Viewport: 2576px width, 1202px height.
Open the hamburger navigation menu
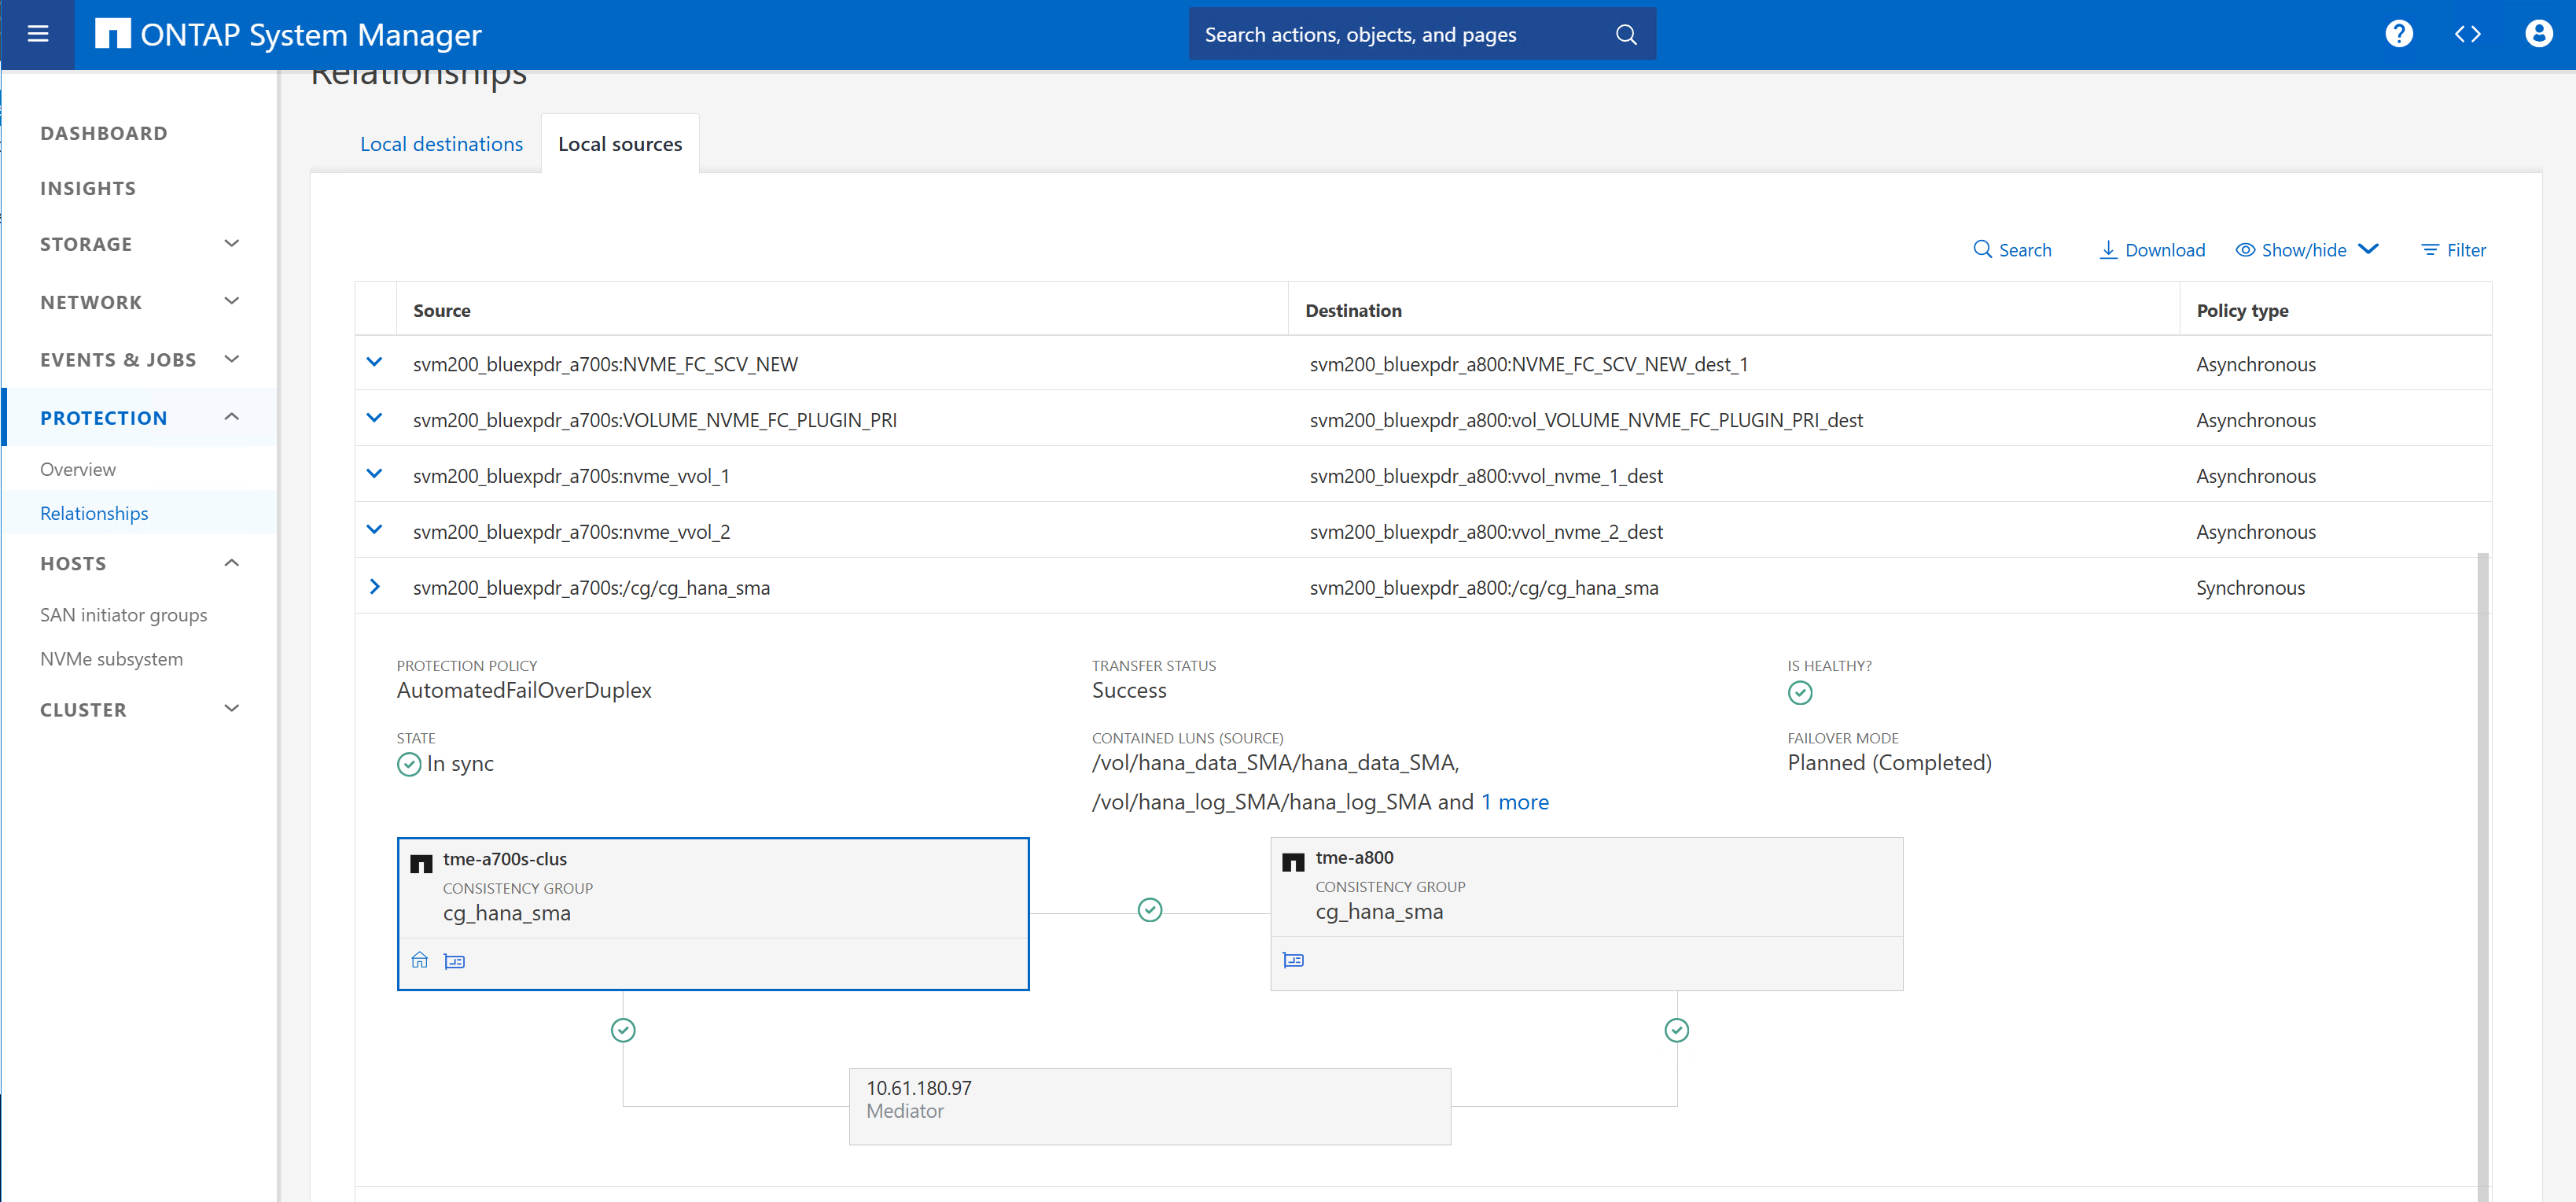click(x=38, y=34)
